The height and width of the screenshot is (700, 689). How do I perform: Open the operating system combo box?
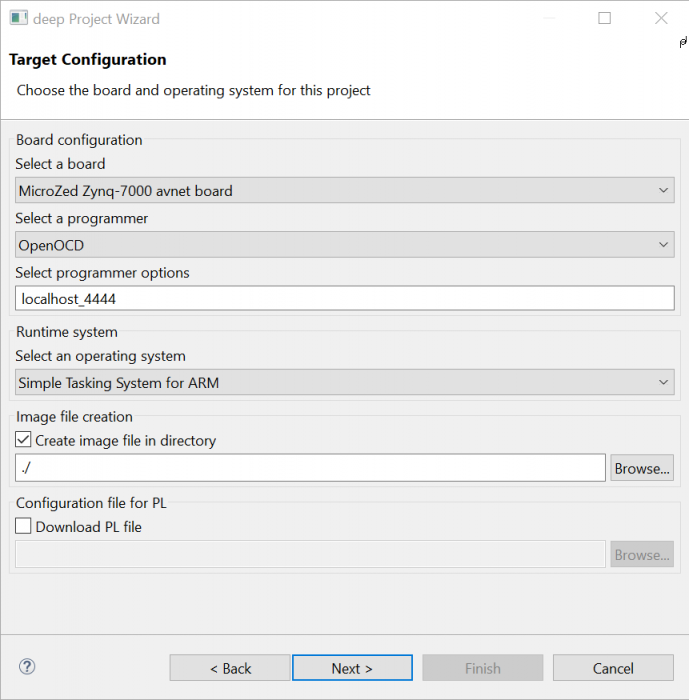click(x=345, y=382)
